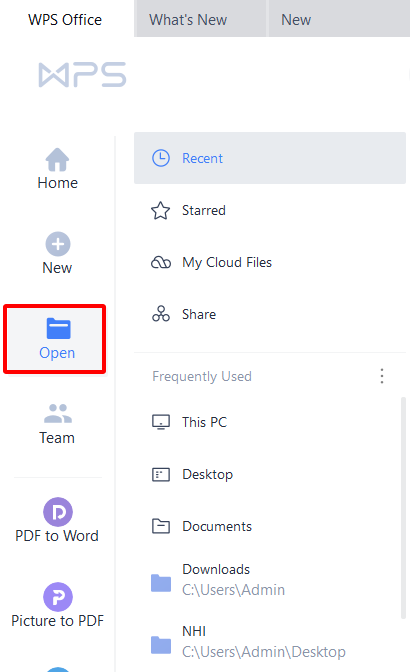The height and width of the screenshot is (672, 410).
Task: Click the Picture to PDF label
Action: (57, 621)
